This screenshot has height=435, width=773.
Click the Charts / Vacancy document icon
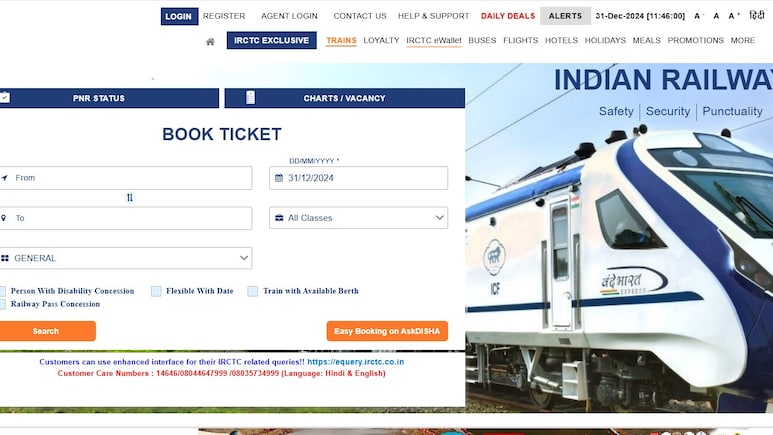250,98
